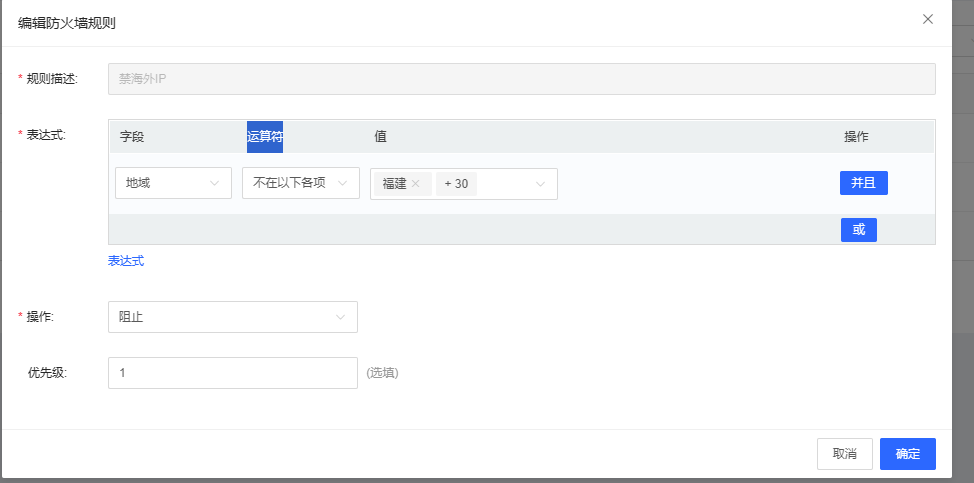Select the 福建 tag label
The image size is (974, 483).
click(x=394, y=184)
